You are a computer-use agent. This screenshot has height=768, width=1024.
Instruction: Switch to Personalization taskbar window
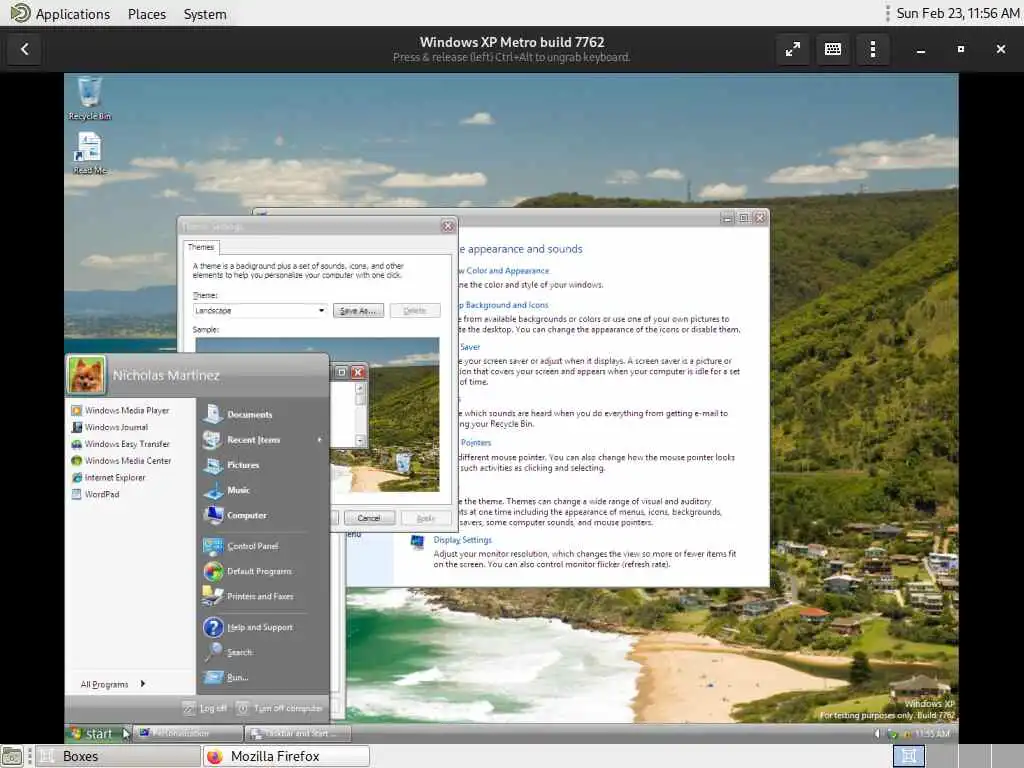pyautogui.click(x=187, y=733)
